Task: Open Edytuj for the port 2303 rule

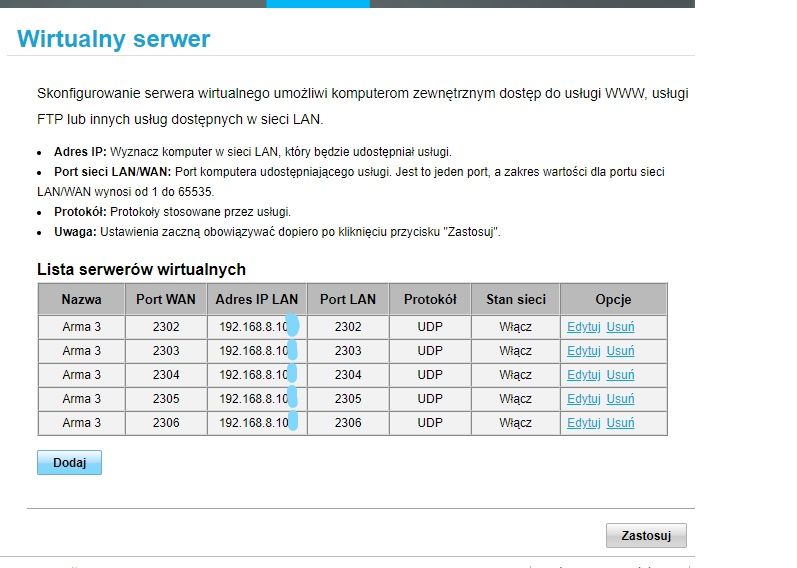Action: [583, 351]
